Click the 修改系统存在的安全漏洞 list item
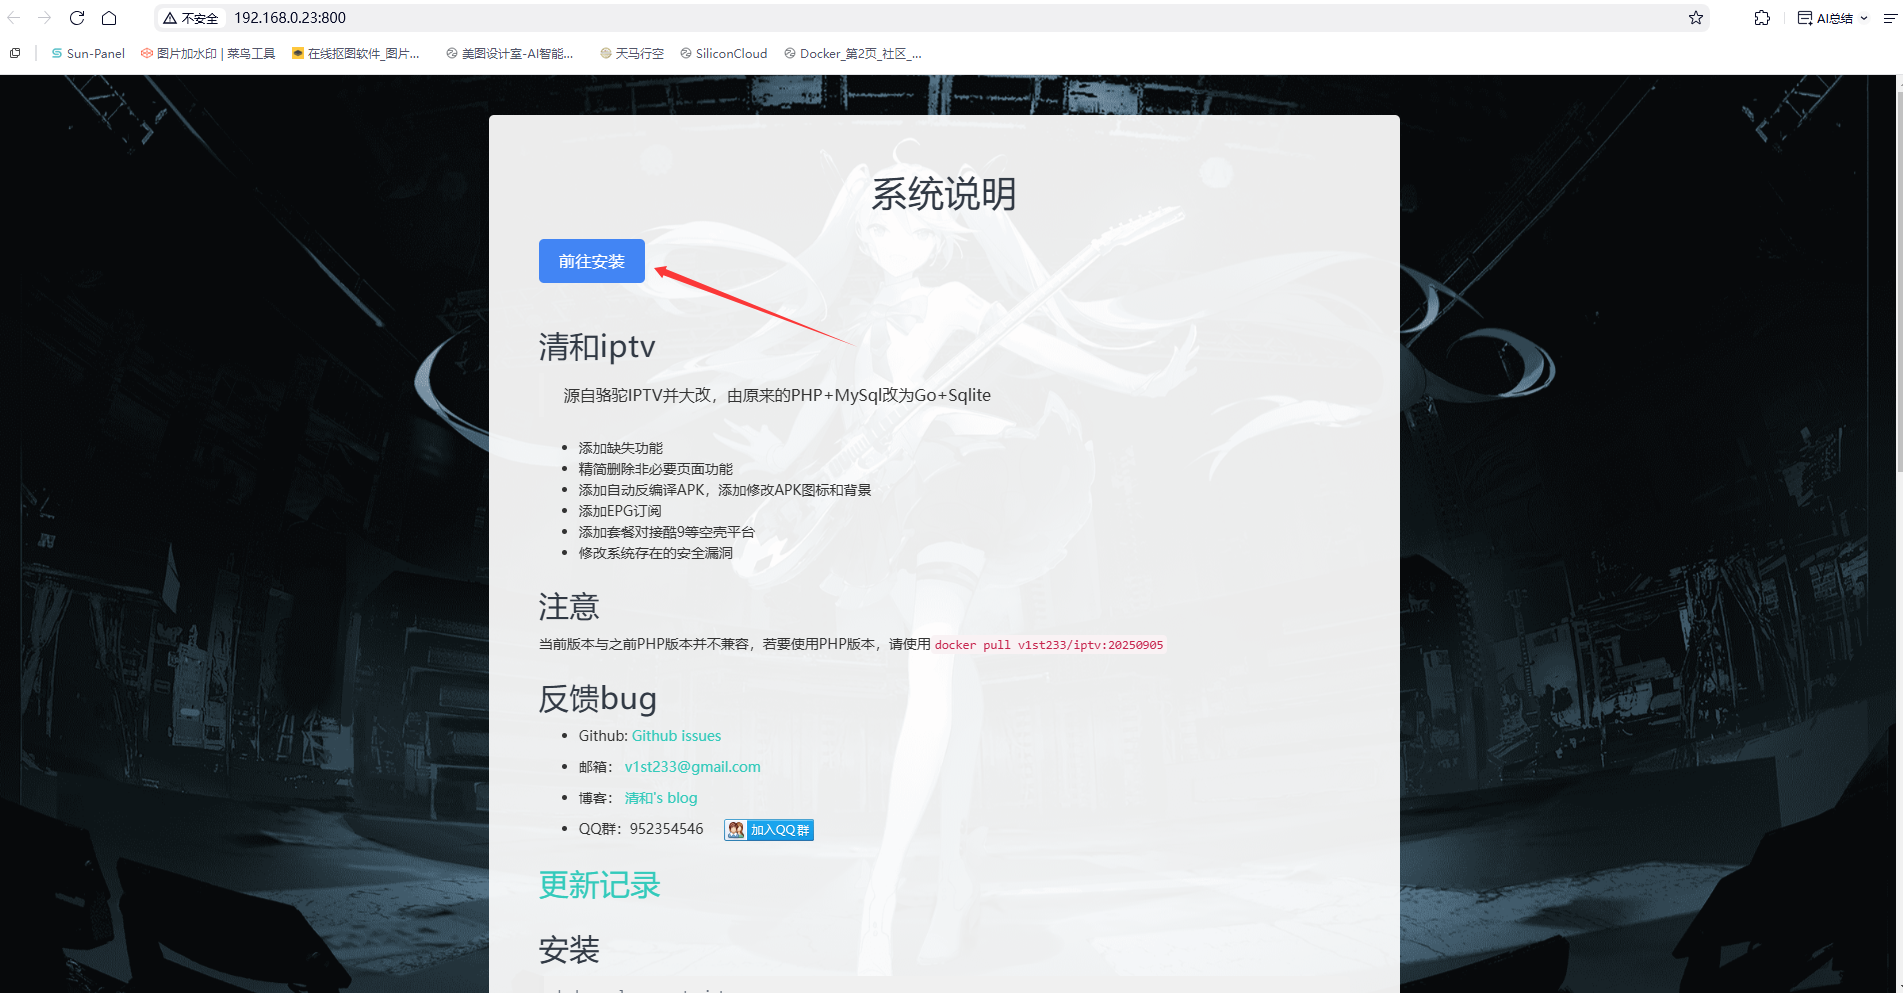Screen dimensions: 1903x993 click(656, 553)
